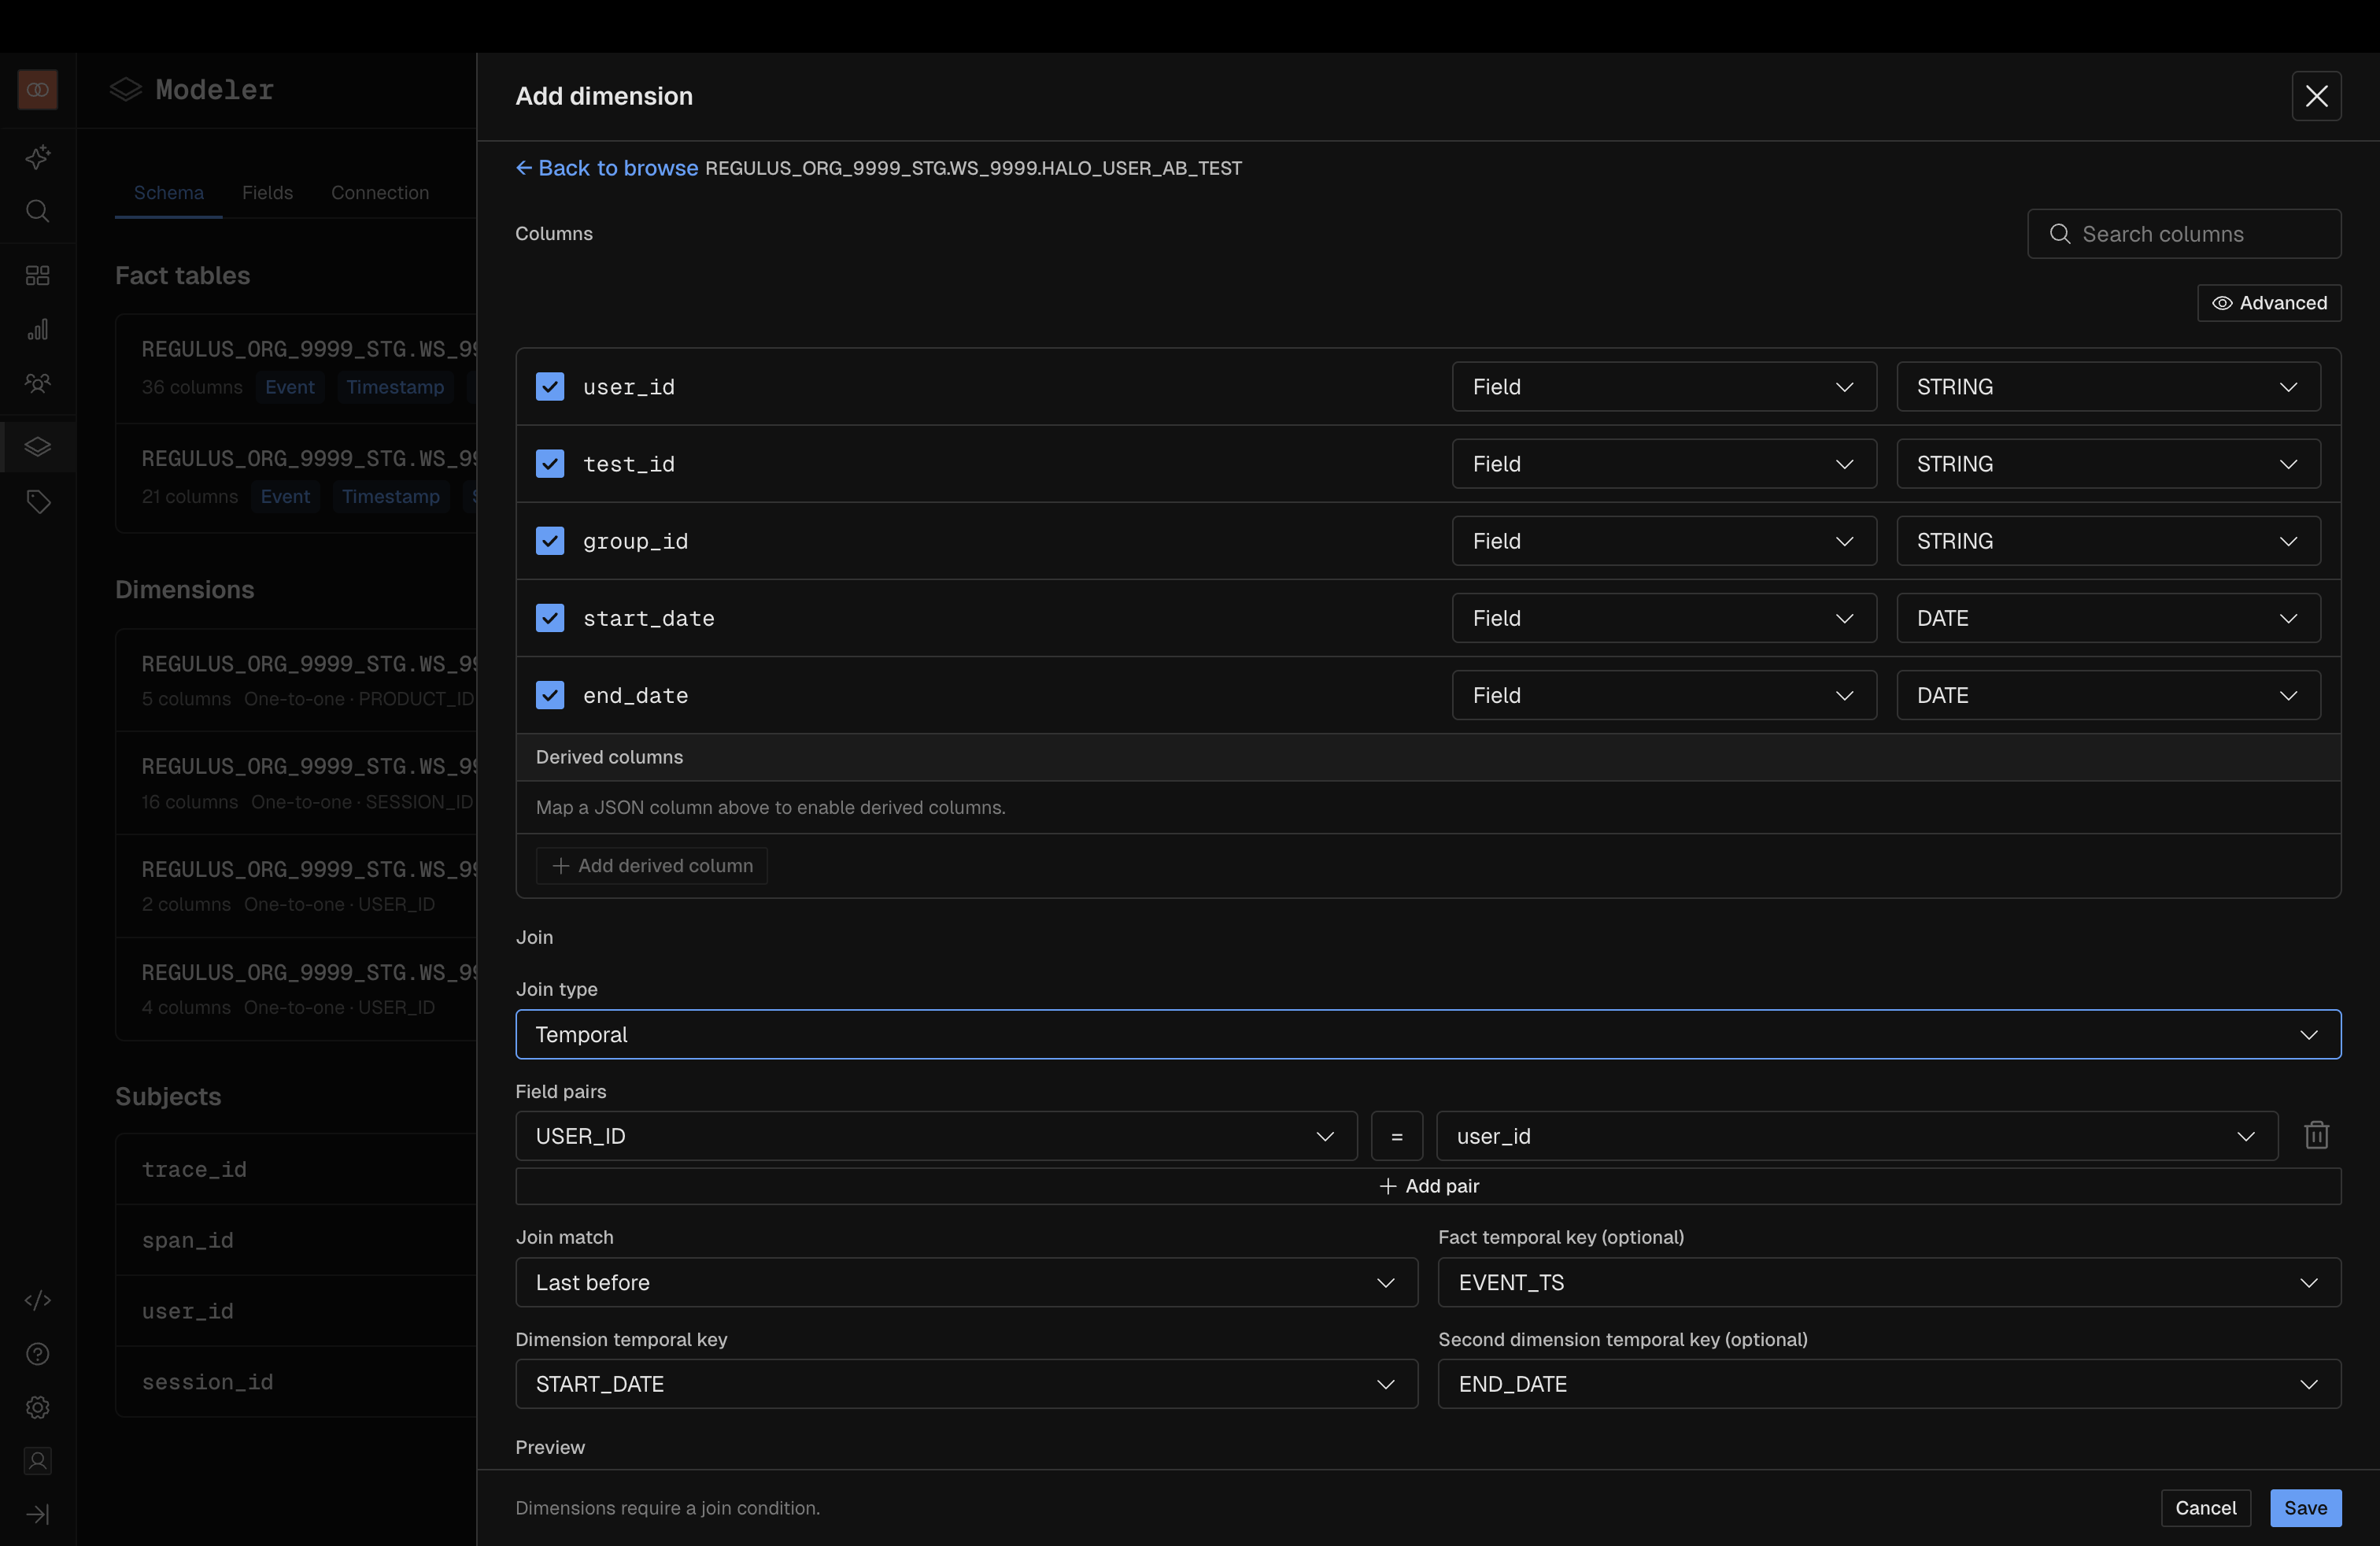Click the Save button
This screenshot has height=1546, width=2380.
pos(2305,1508)
